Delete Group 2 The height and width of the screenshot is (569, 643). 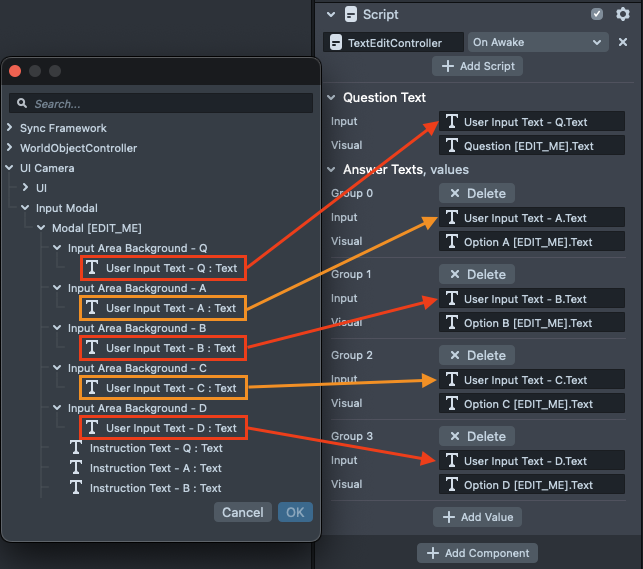coord(477,355)
